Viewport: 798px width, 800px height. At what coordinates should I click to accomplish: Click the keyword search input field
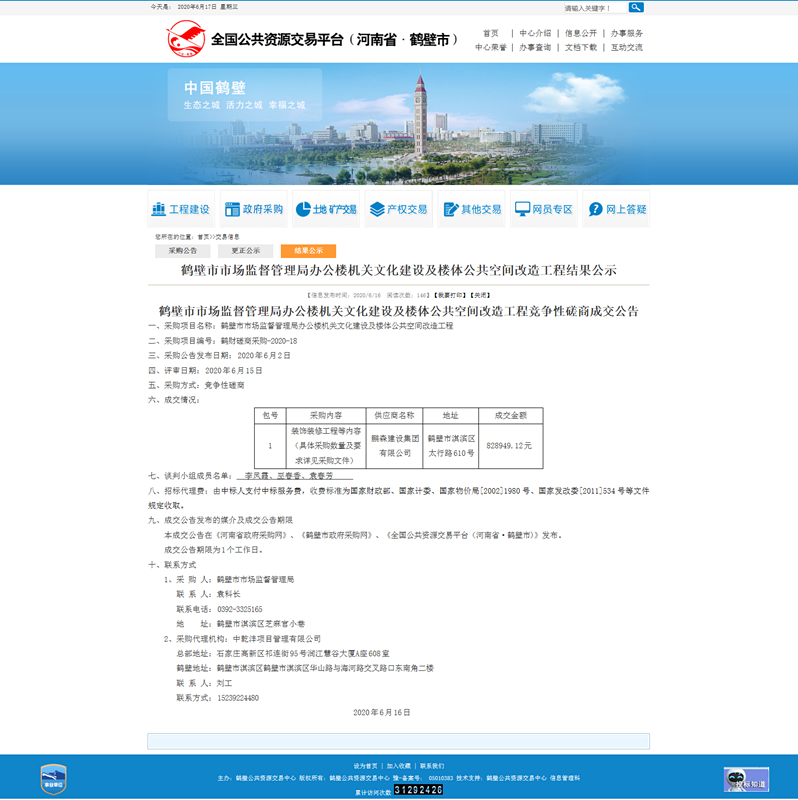594,8
